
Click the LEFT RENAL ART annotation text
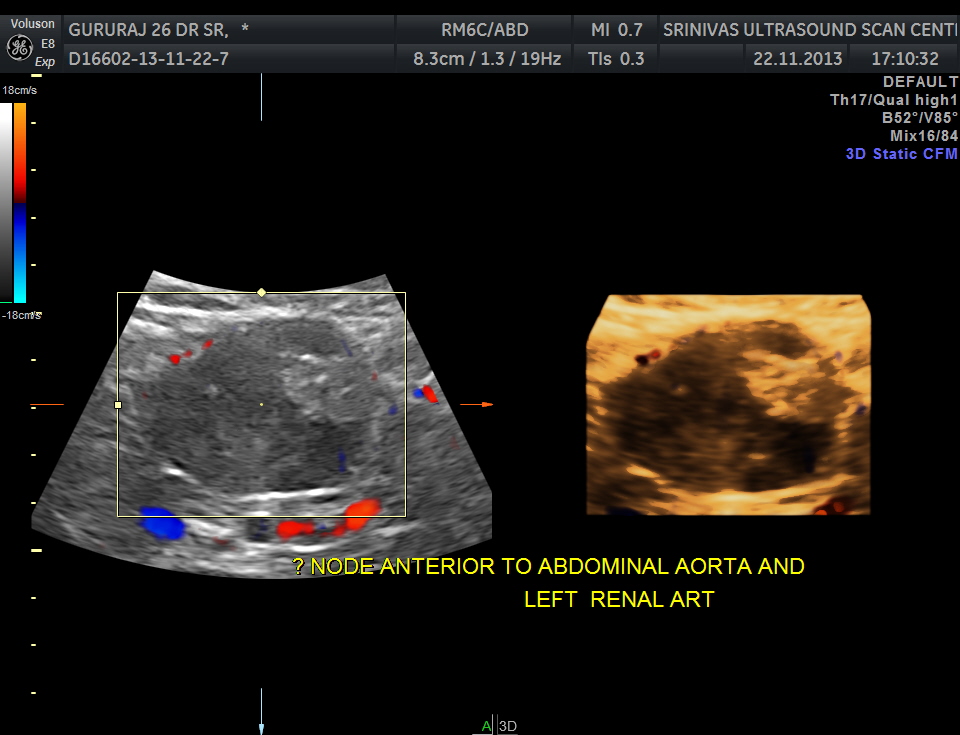pyautogui.click(x=618, y=599)
